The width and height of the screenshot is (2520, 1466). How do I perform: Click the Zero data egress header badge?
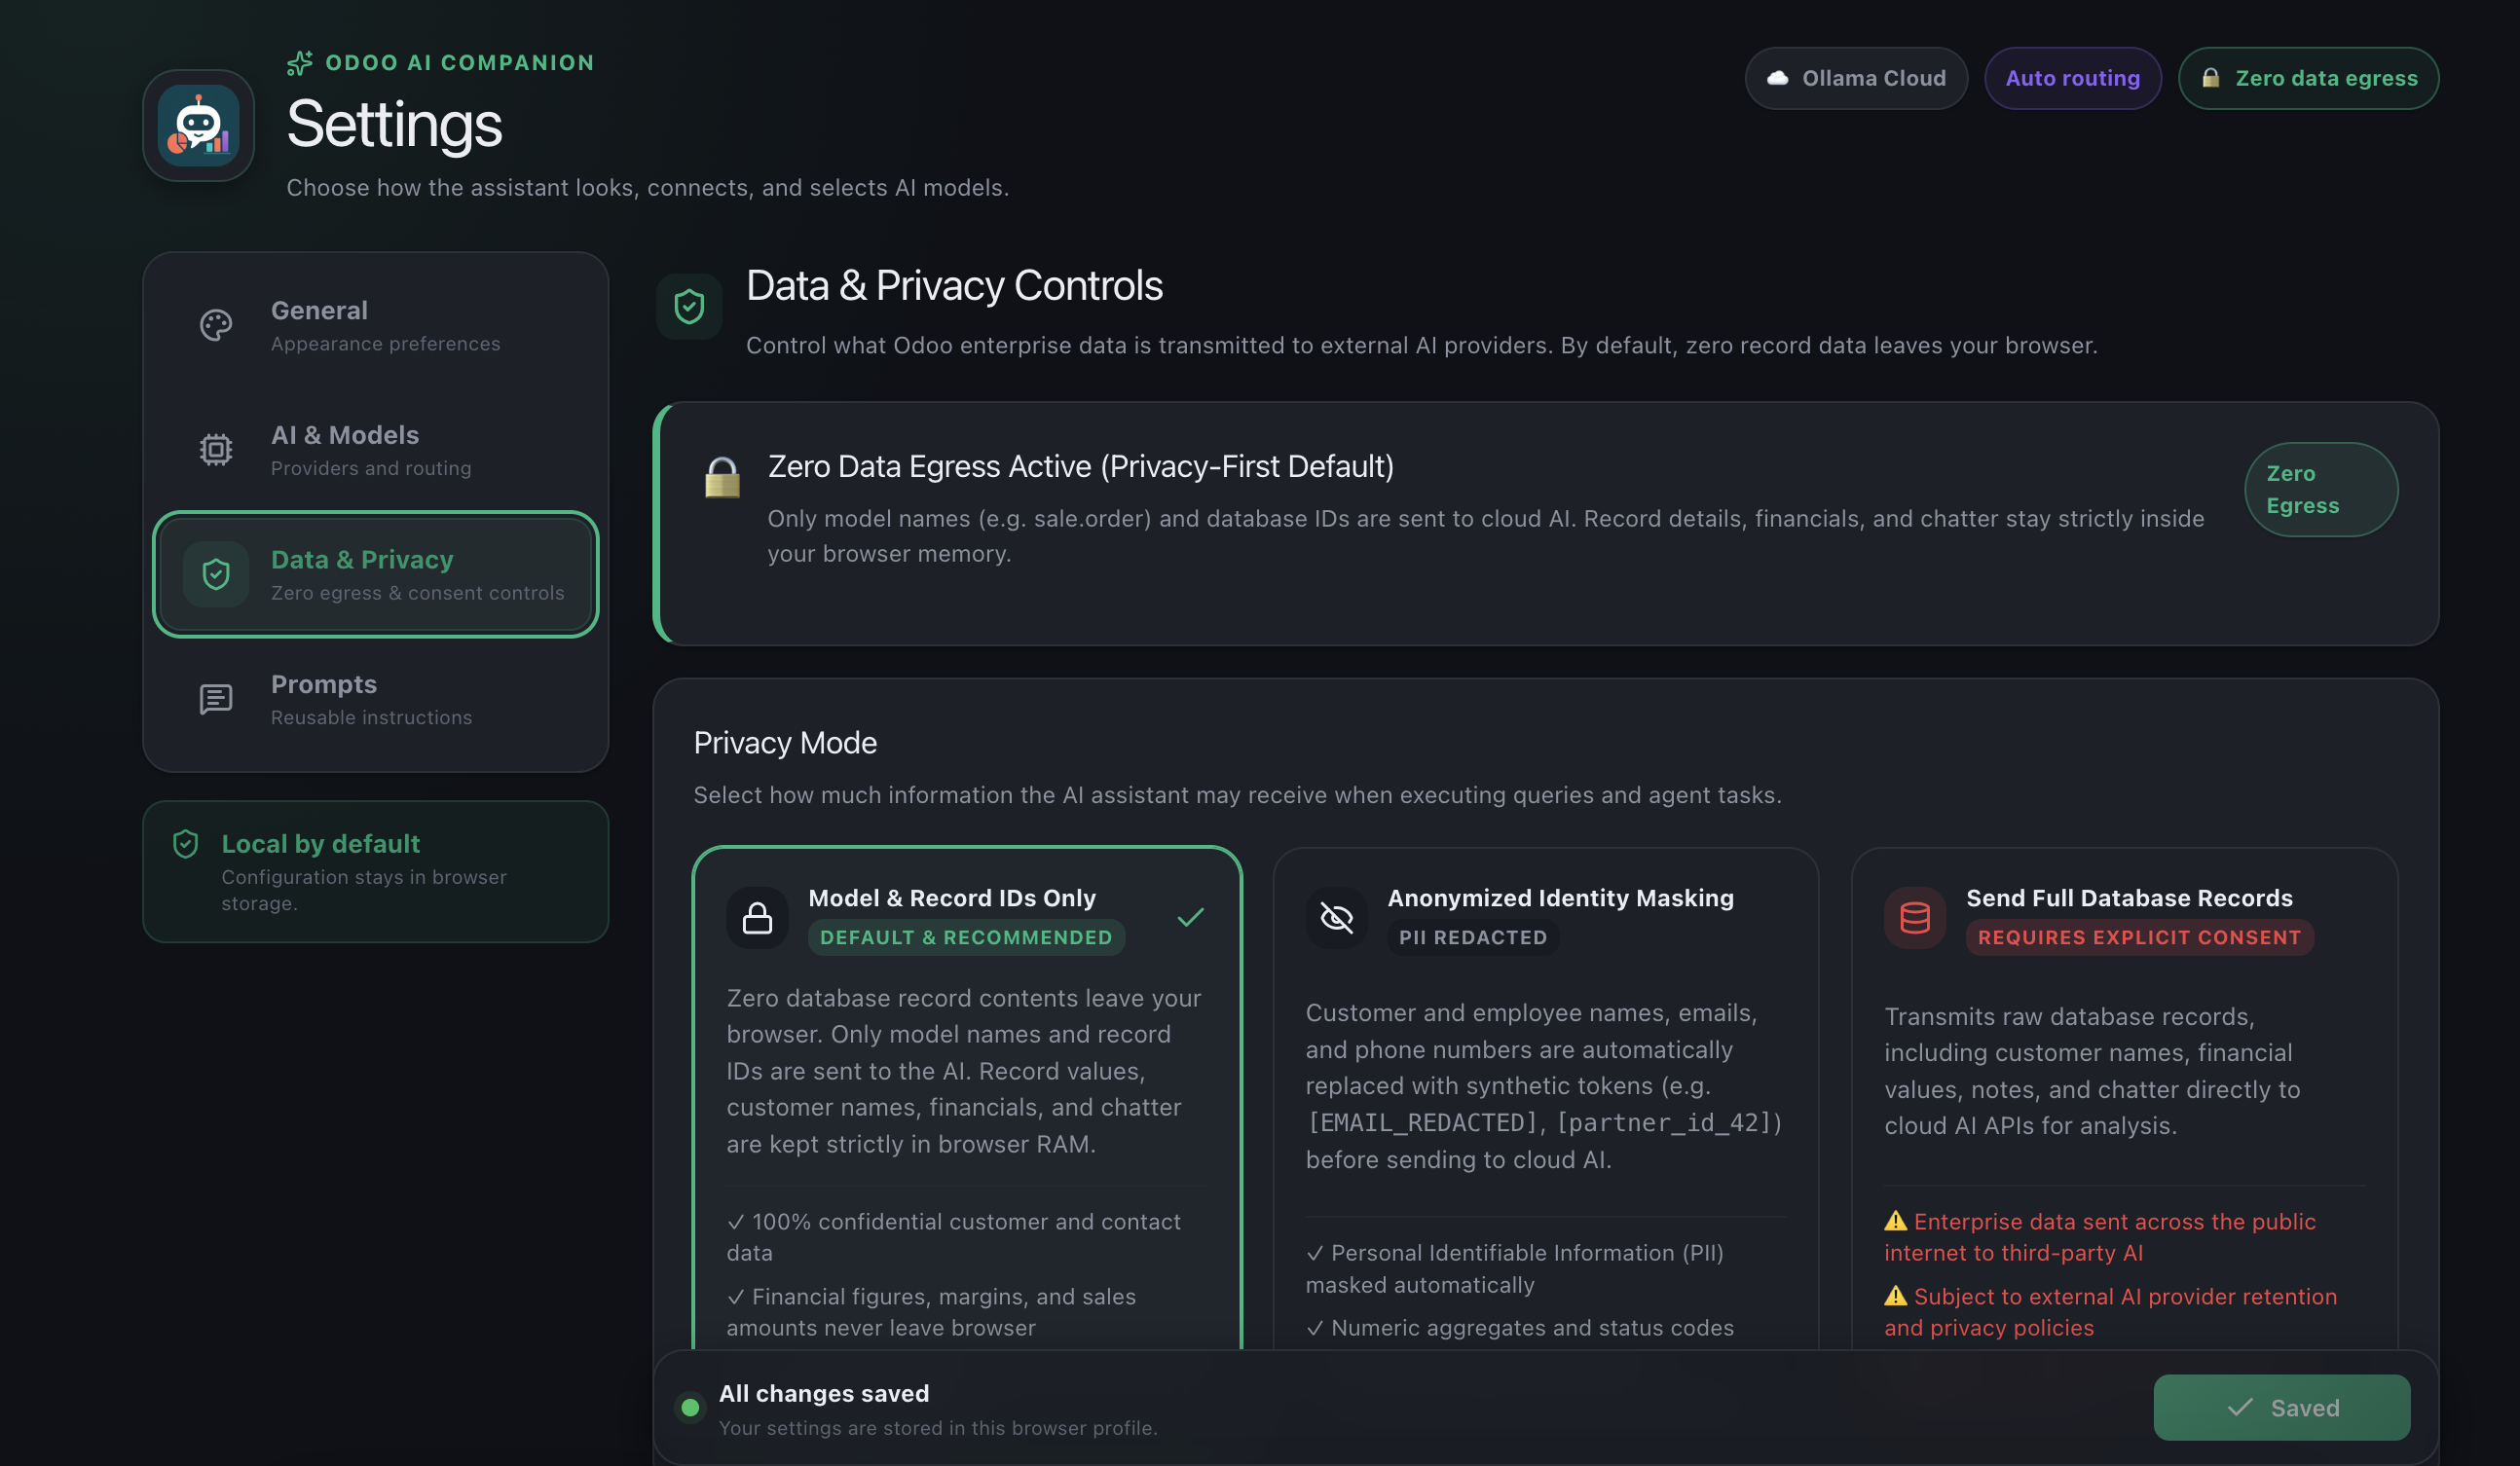click(x=2308, y=78)
